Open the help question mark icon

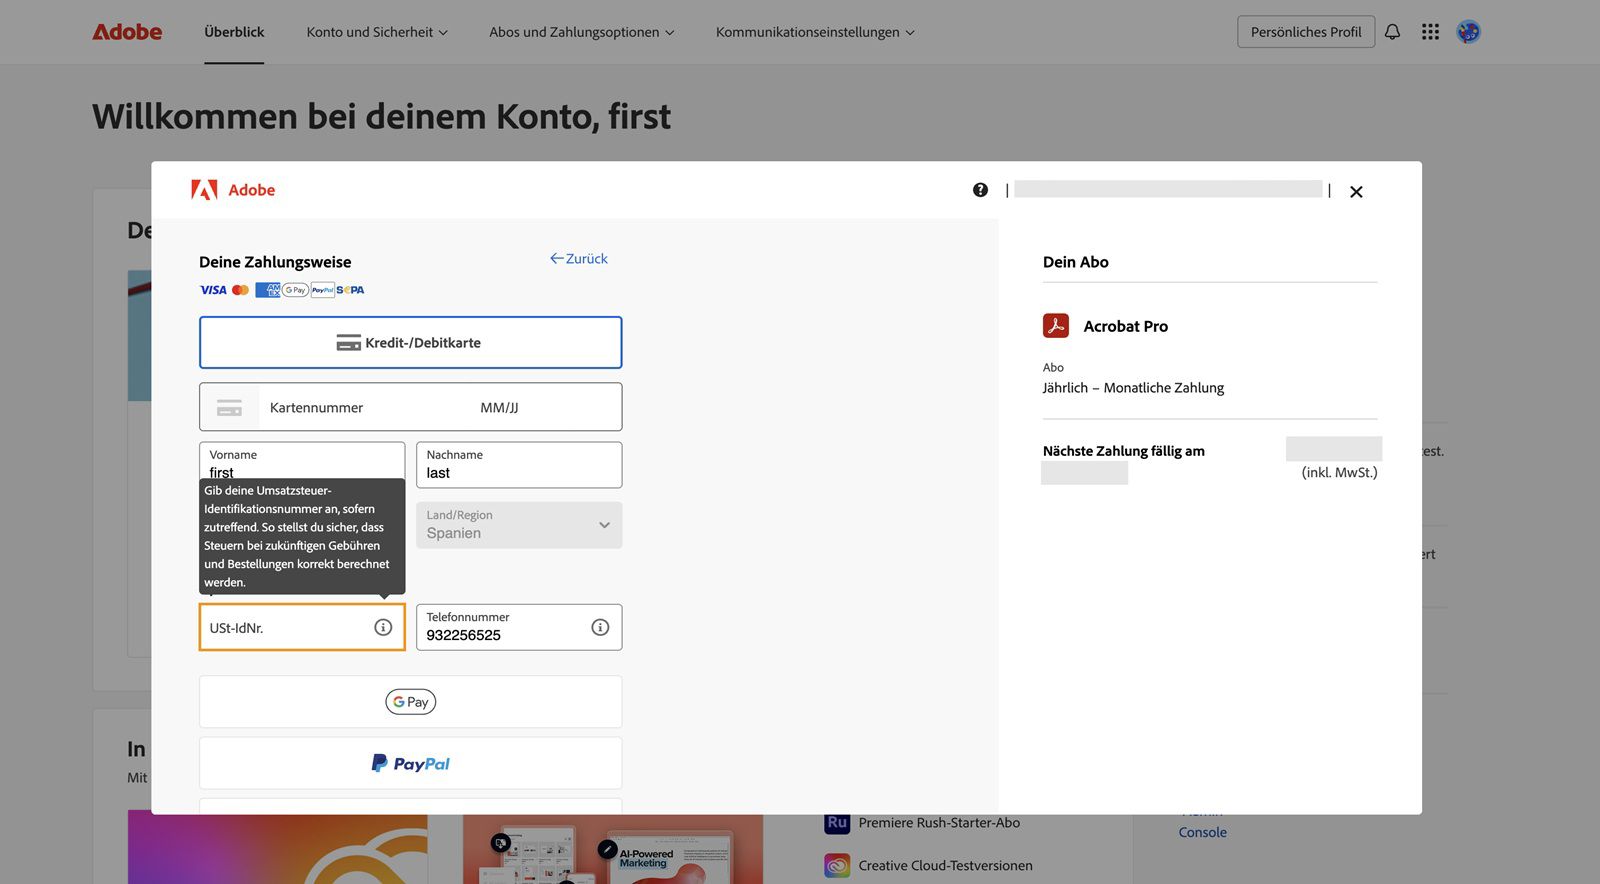pyautogui.click(x=980, y=190)
